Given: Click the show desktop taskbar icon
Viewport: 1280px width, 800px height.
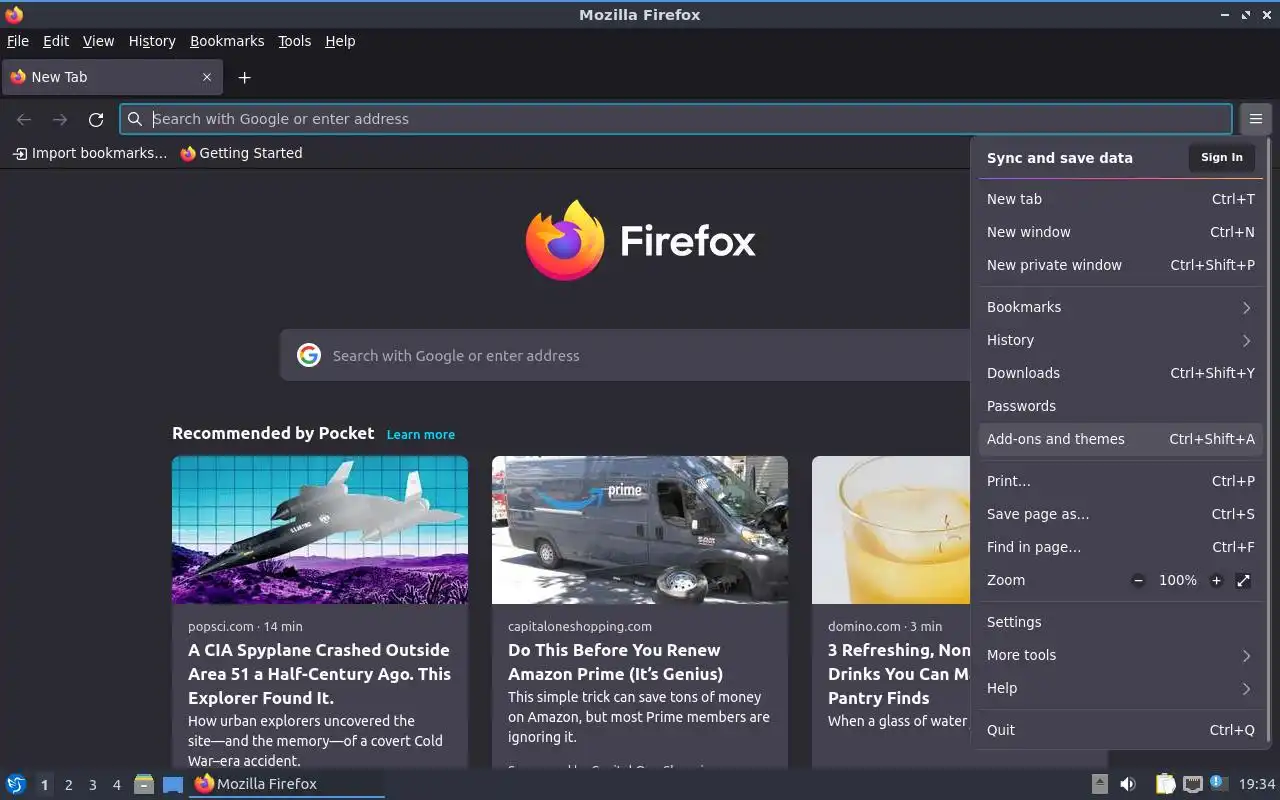Looking at the screenshot, I should tap(173, 784).
